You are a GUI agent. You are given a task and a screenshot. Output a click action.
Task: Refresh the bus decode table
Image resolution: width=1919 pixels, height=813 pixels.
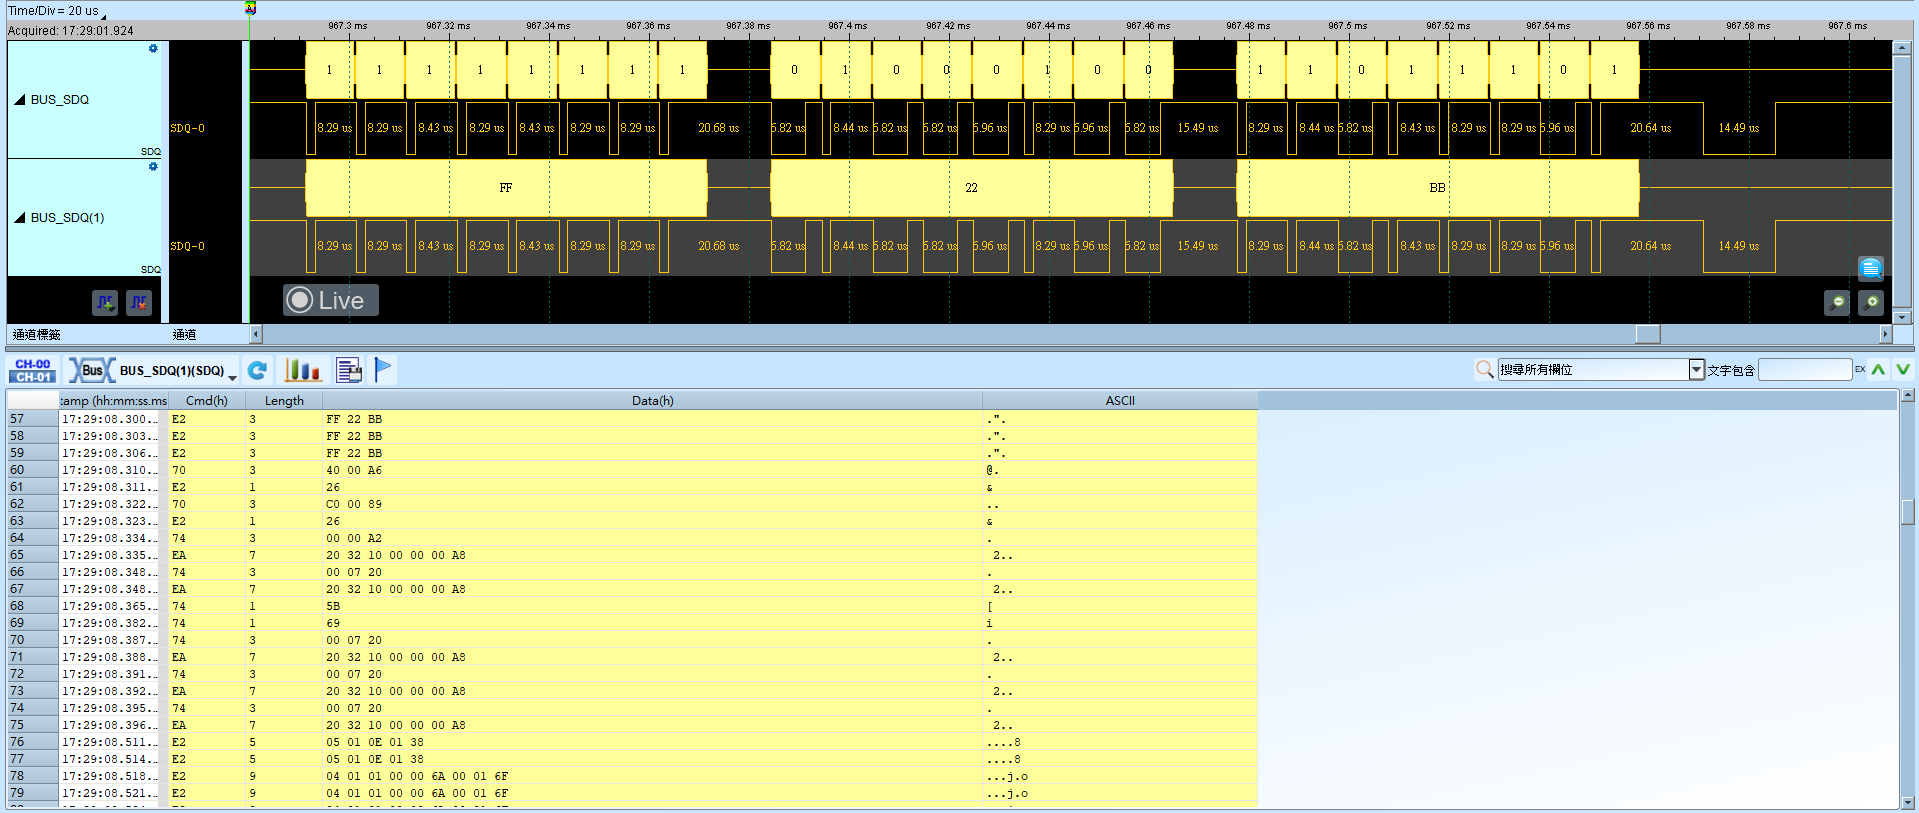(x=257, y=371)
